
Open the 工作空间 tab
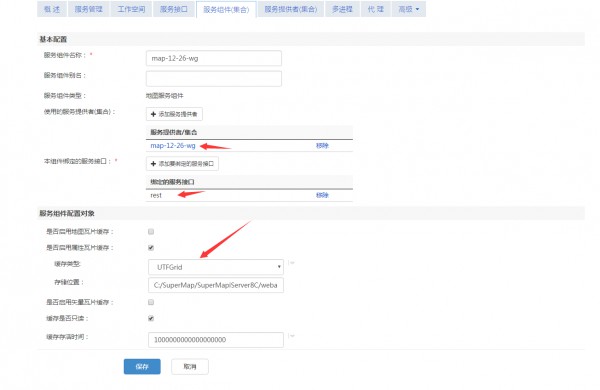[x=131, y=9]
